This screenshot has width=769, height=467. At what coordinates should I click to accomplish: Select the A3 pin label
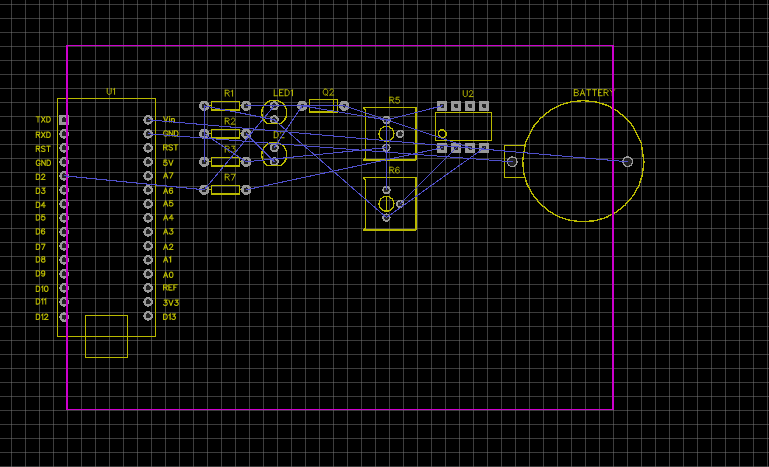(x=168, y=232)
